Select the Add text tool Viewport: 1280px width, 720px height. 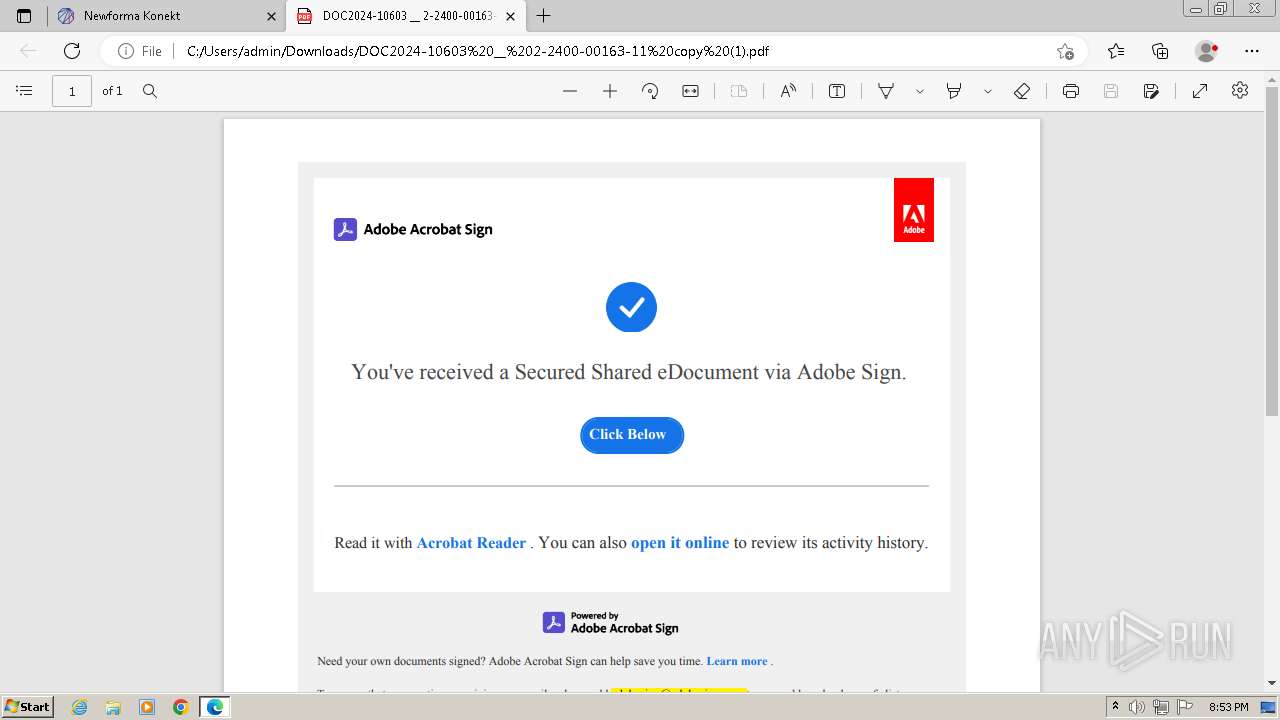pos(837,91)
